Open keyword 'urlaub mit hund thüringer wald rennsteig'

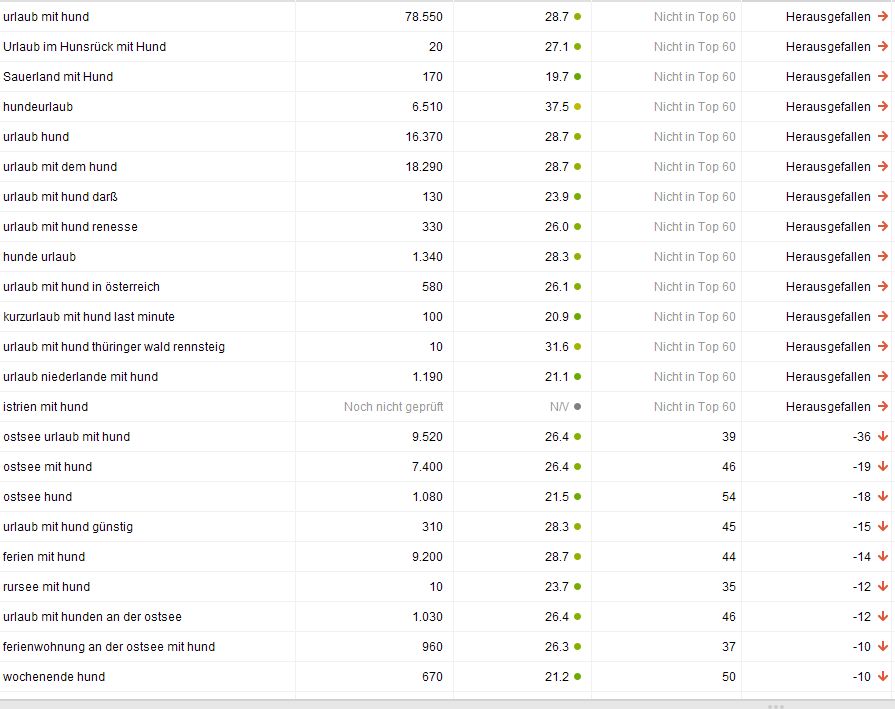tap(114, 347)
